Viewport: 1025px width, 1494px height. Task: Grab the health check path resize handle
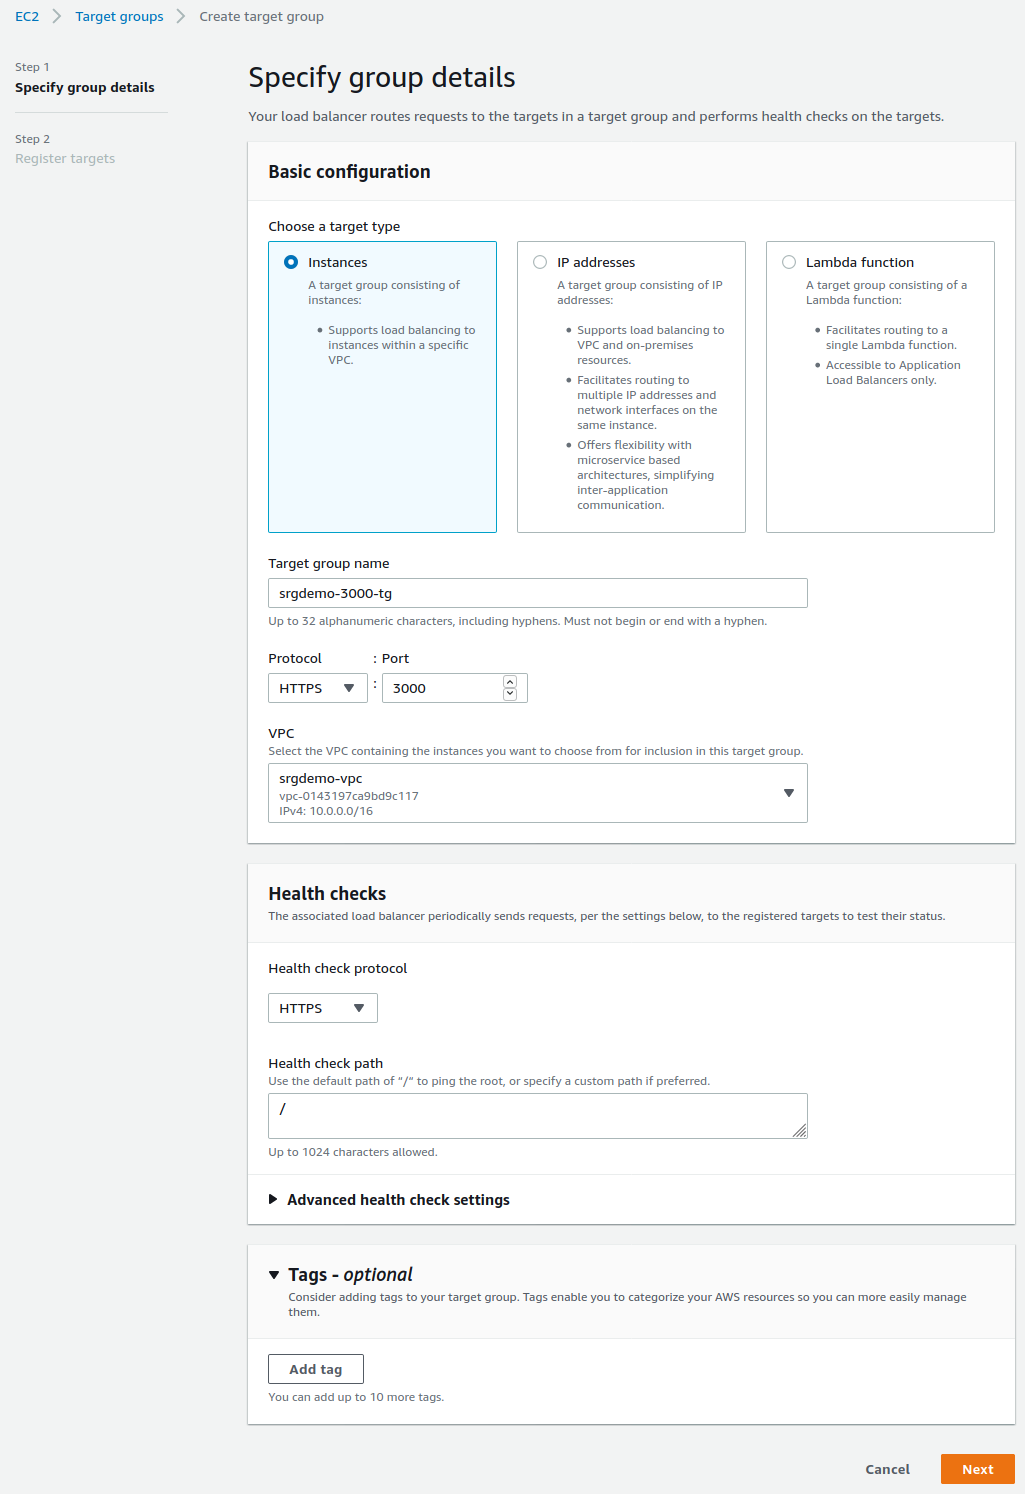point(800,1131)
